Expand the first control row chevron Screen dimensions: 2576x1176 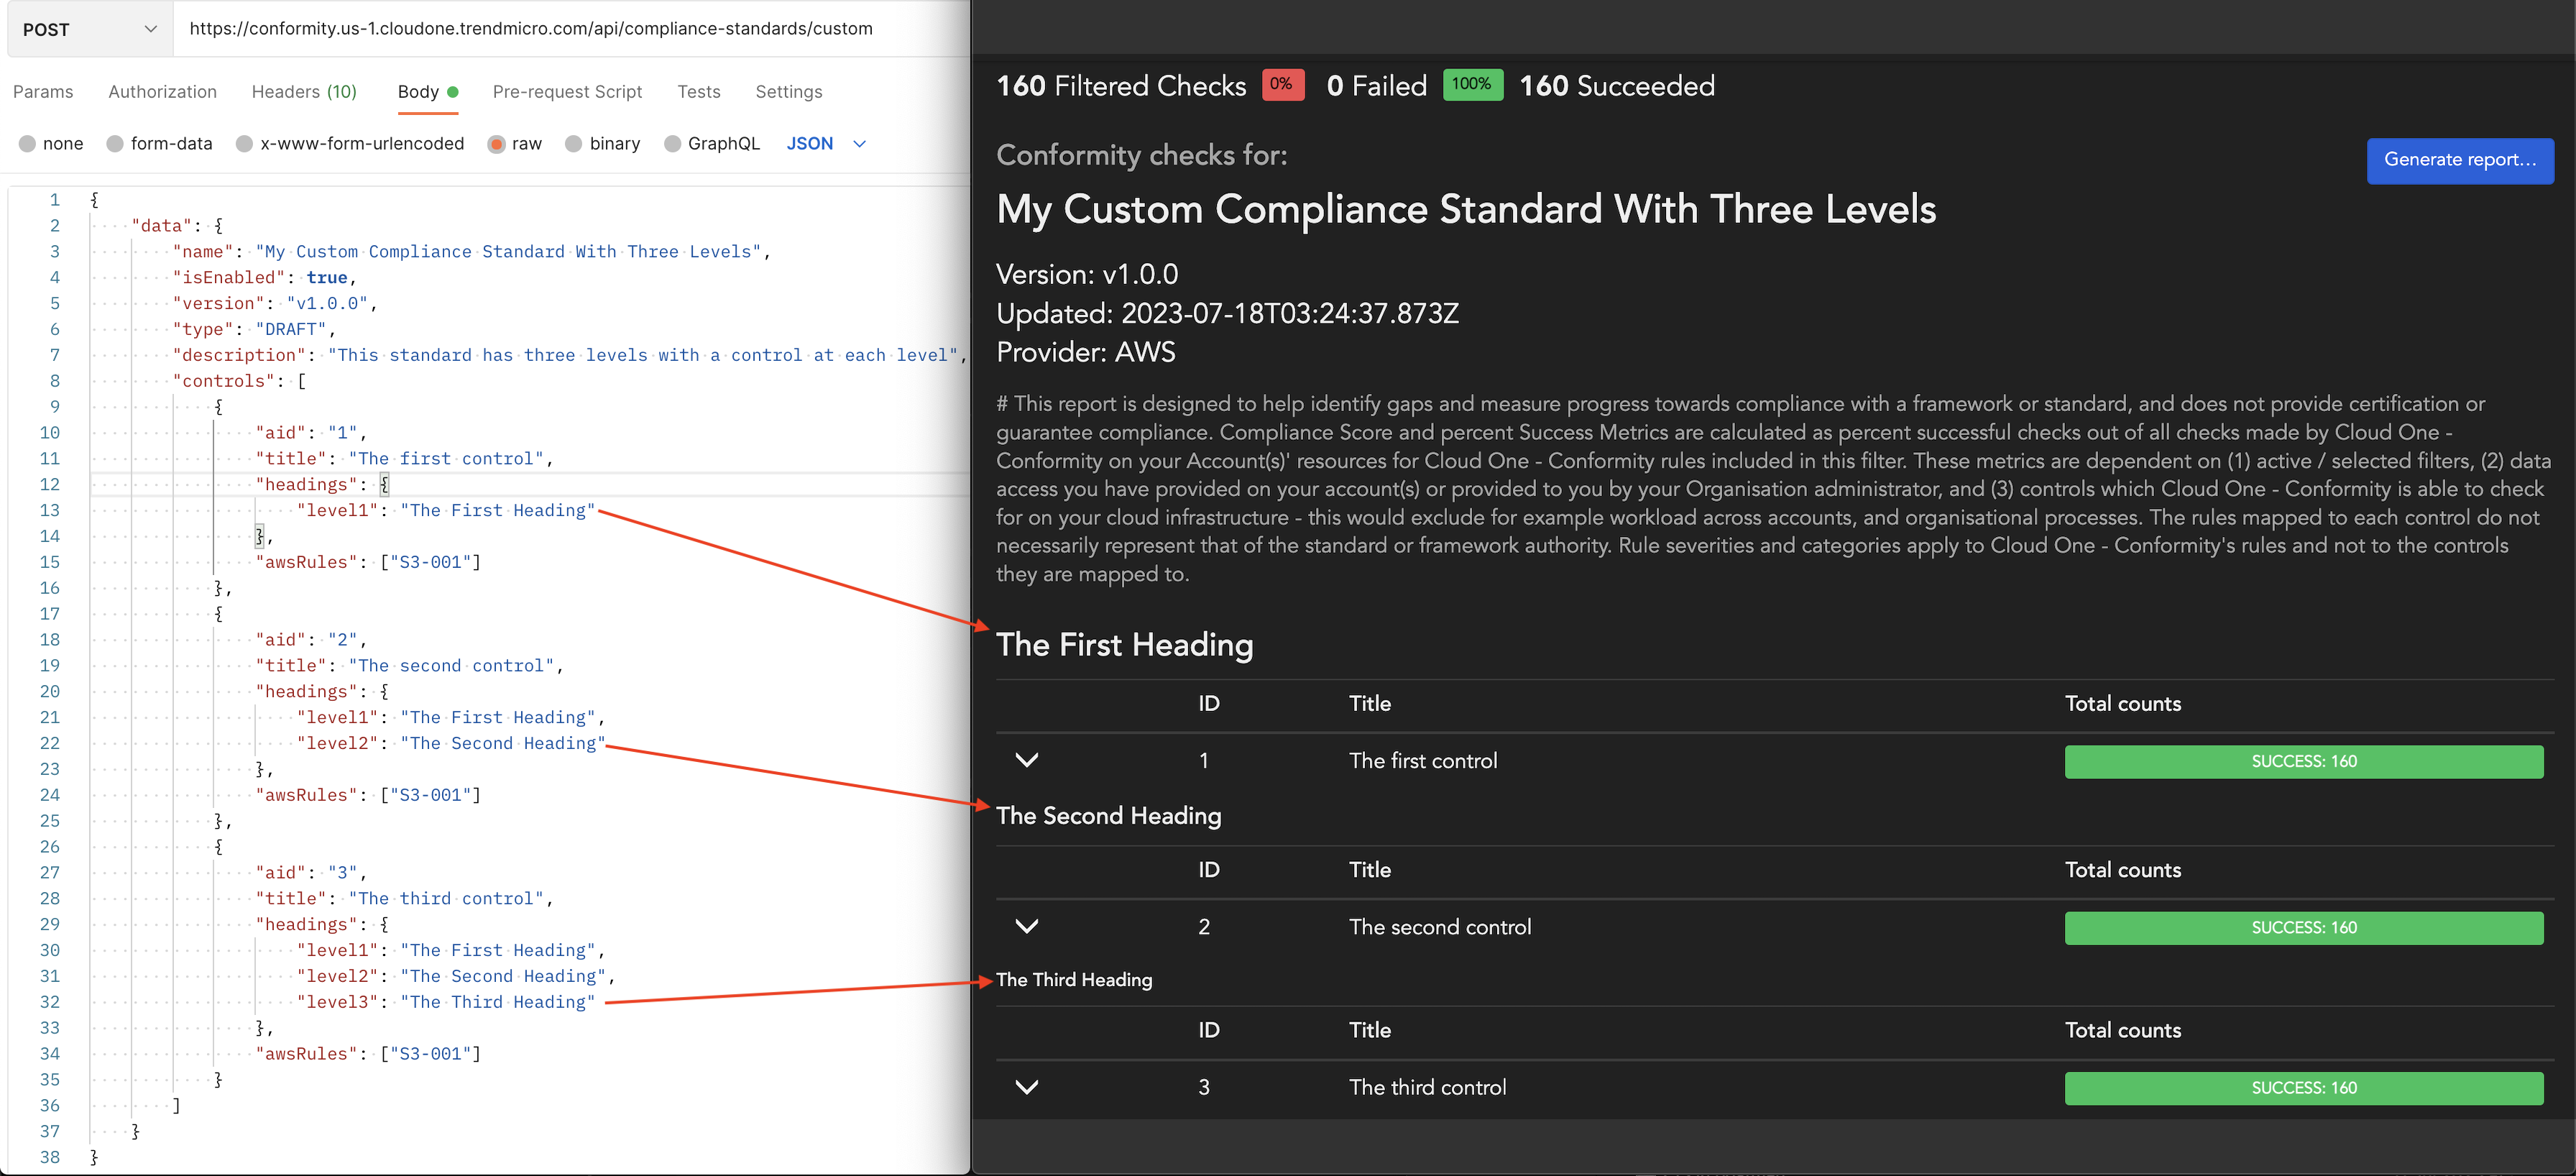(x=1027, y=760)
